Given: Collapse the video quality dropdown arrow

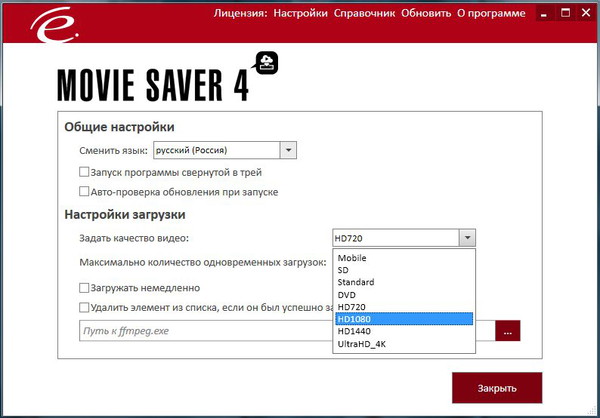Looking at the screenshot, I should click(x=466, y=238).
